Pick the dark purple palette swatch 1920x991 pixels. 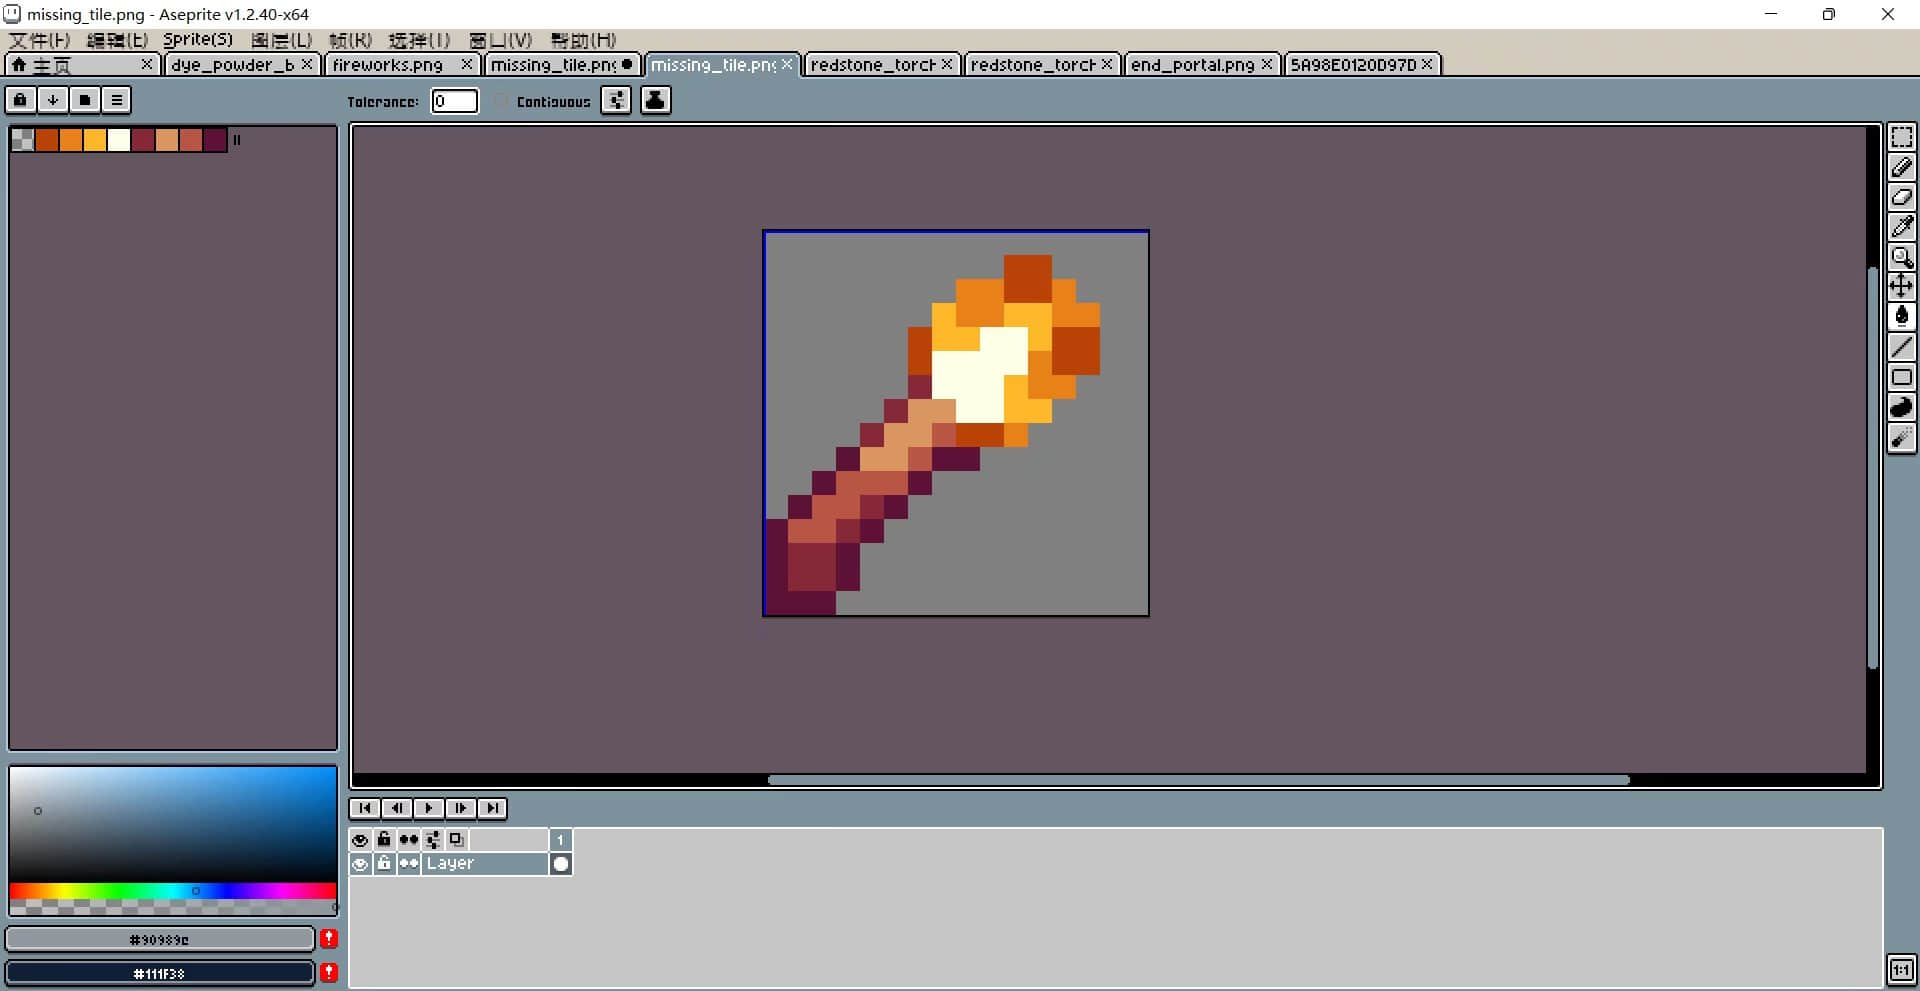(x=215, y=140)
